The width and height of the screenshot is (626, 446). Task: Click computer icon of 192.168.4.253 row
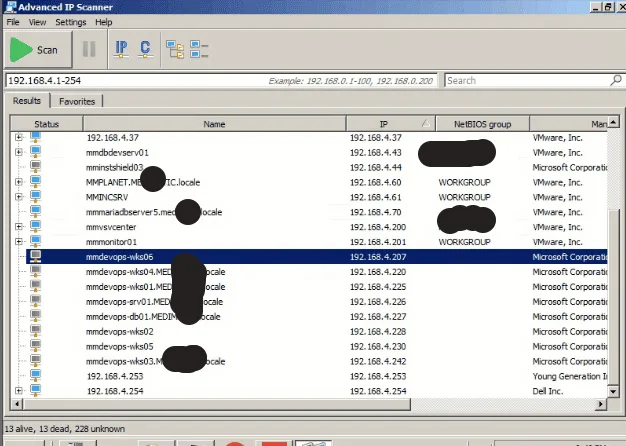(36, 376)
